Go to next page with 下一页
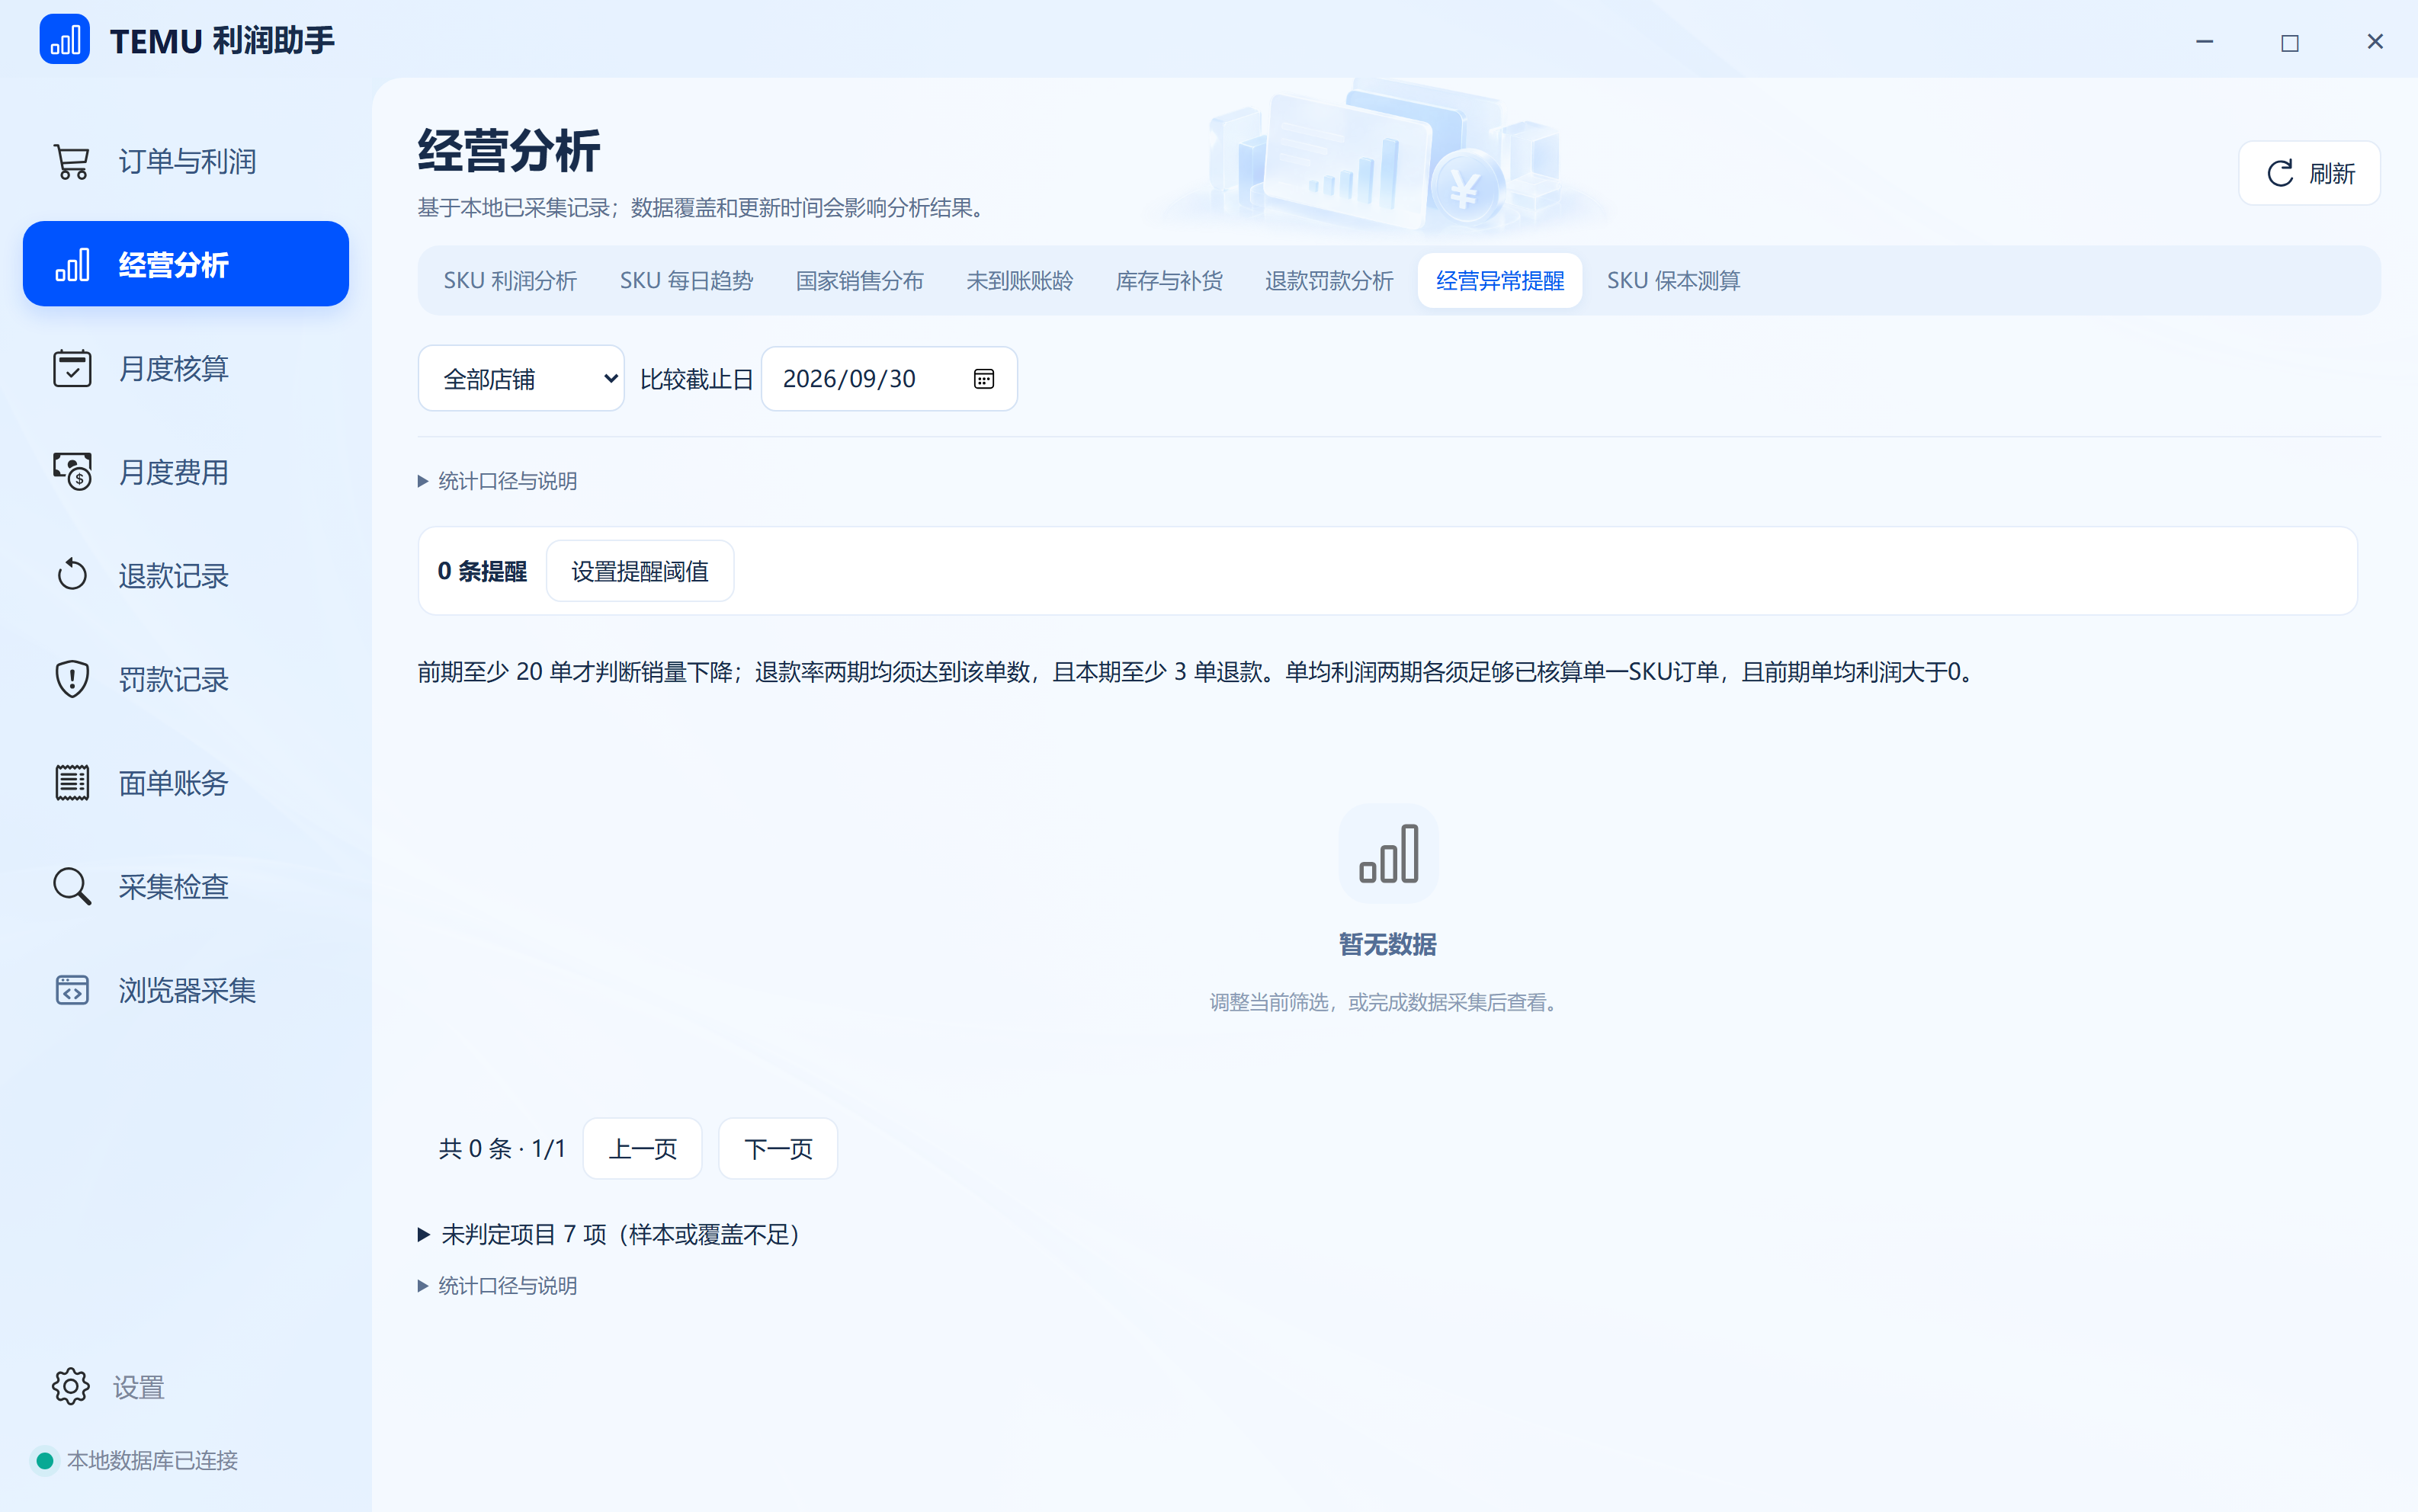Viewport: 2418px width, 1512px height. tap(778, 1149)
